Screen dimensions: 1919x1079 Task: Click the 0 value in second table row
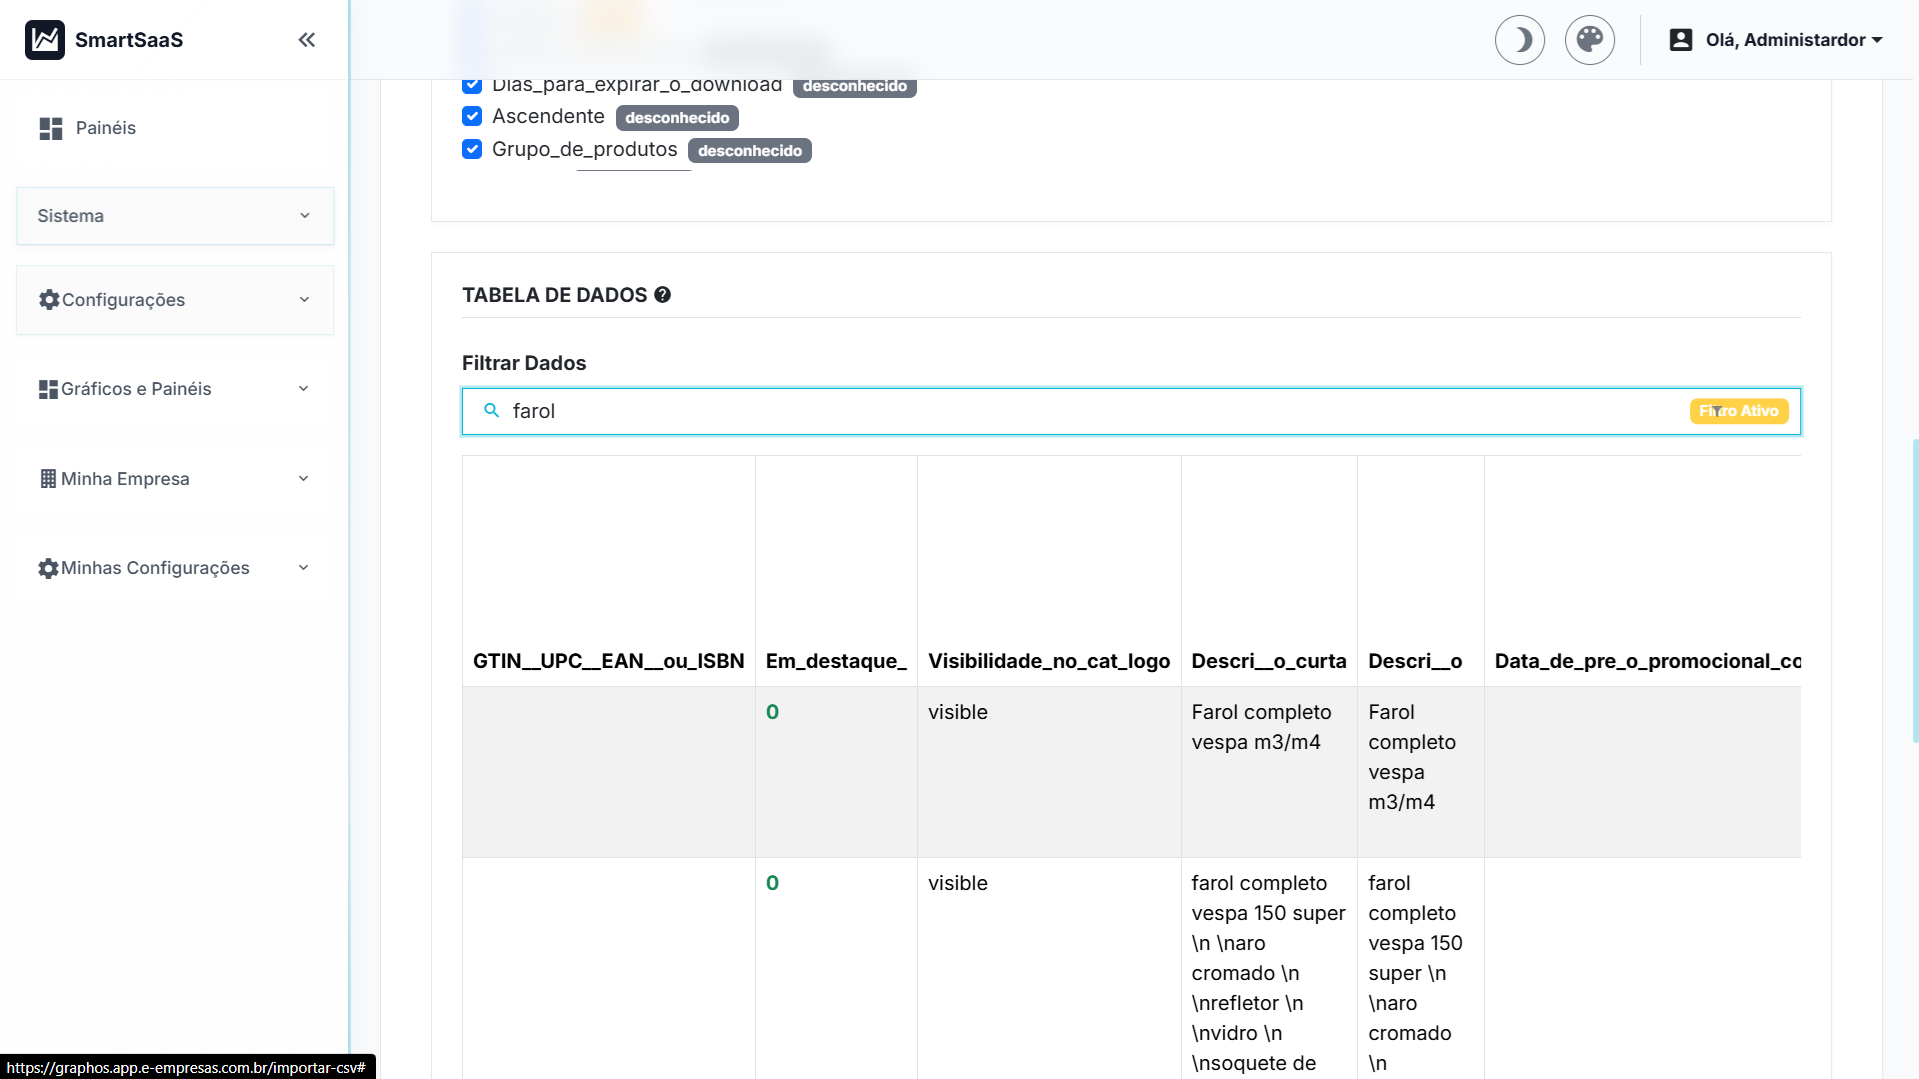[x=772, y=883]
